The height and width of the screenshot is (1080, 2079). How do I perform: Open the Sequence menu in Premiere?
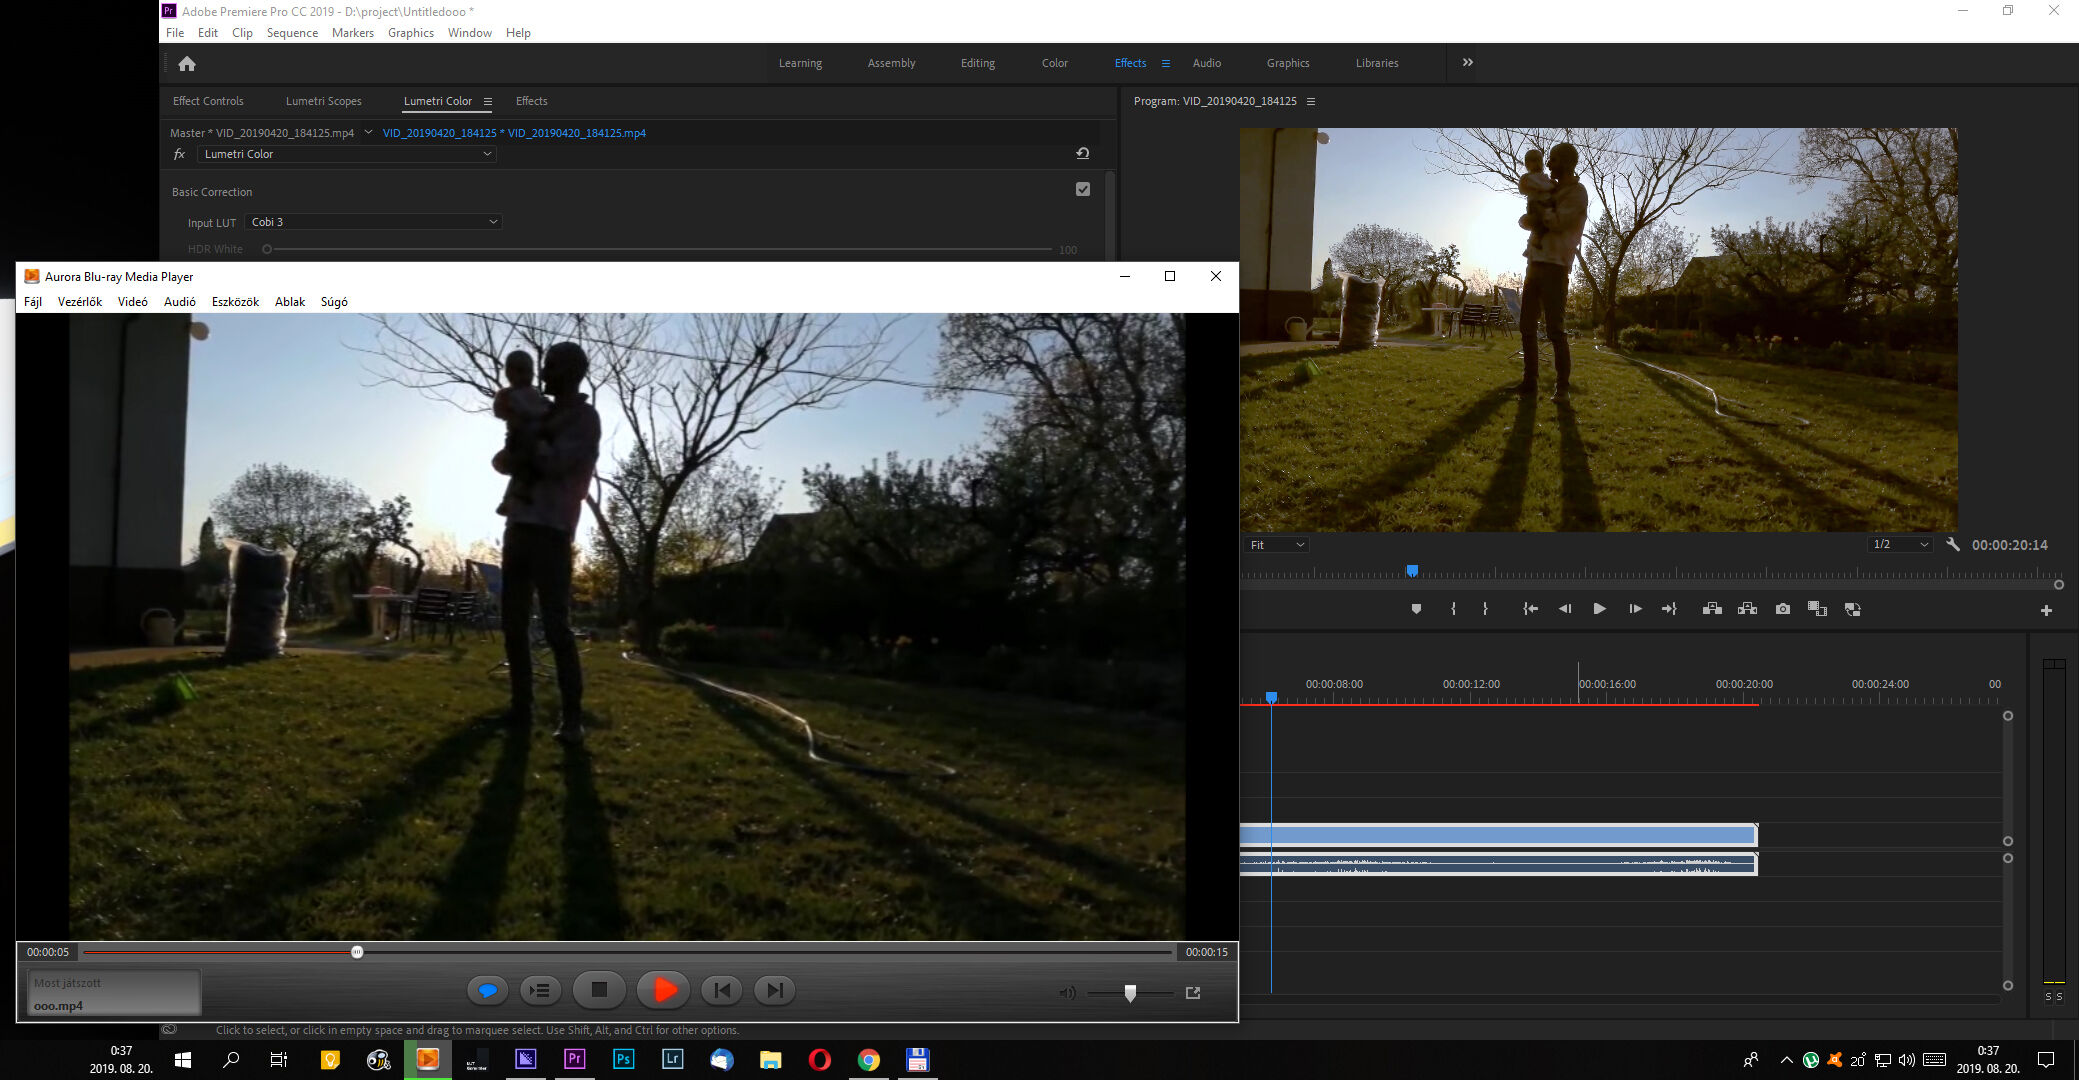click(x=292, y=33)
